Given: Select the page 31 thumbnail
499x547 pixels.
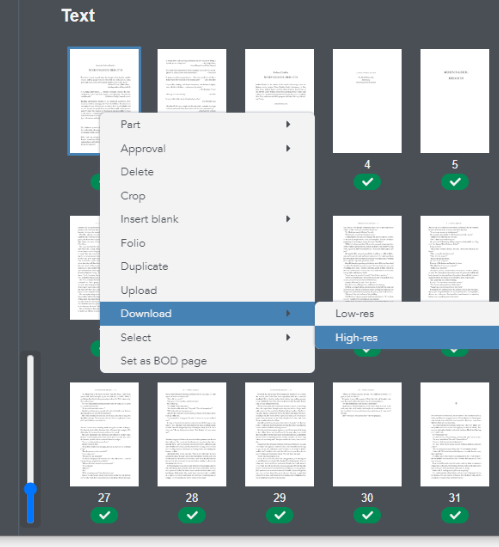Looking at the screenshot, I should coord(455,434).
